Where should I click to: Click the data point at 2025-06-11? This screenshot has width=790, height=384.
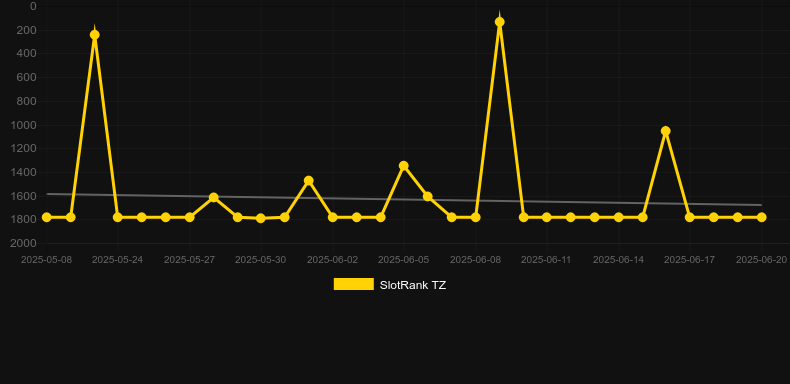click(547, 217)
